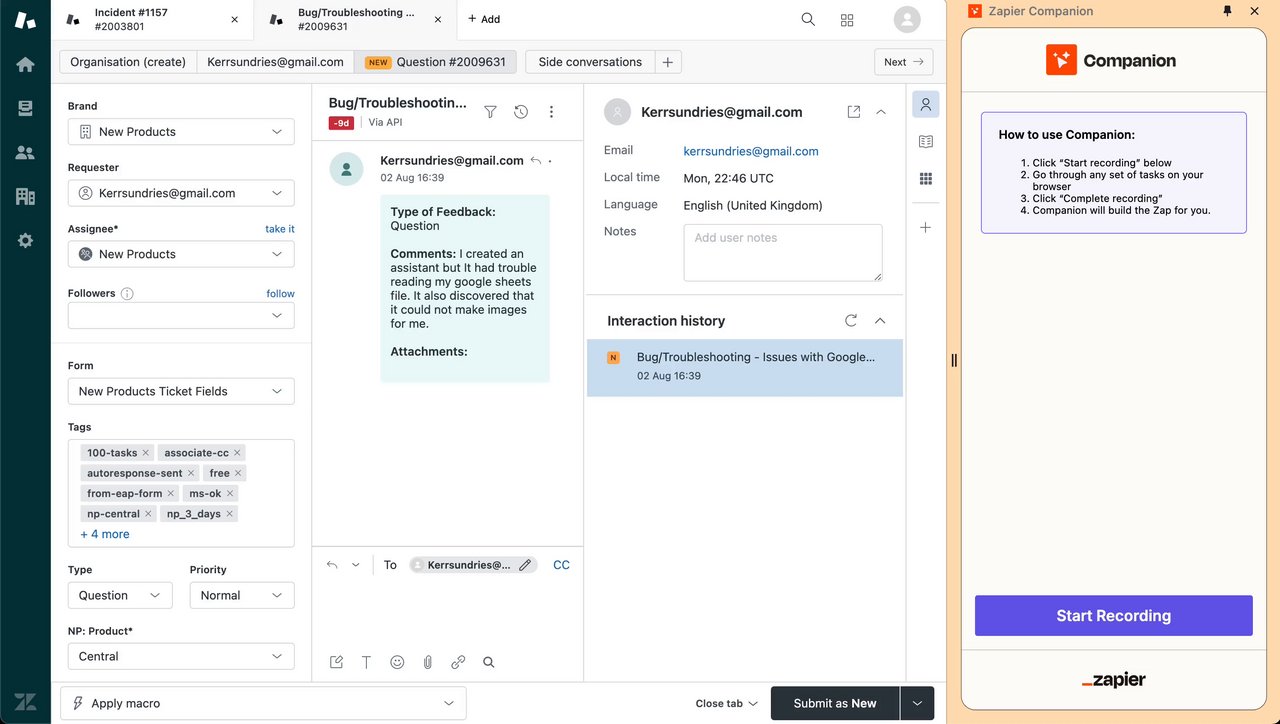Open the Form dropdown New Products Ticket Fields

(x=181, y=391)
